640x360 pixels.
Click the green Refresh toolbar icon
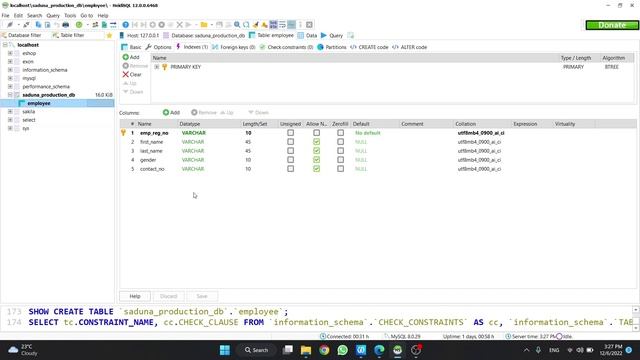(x=79, y=25)
